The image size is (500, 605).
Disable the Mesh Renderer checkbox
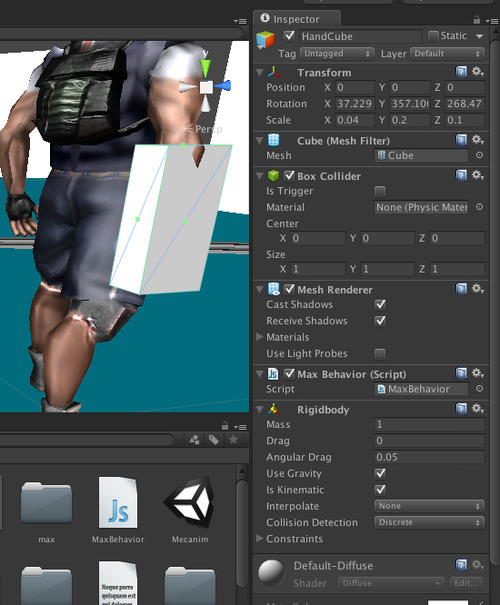289,289
